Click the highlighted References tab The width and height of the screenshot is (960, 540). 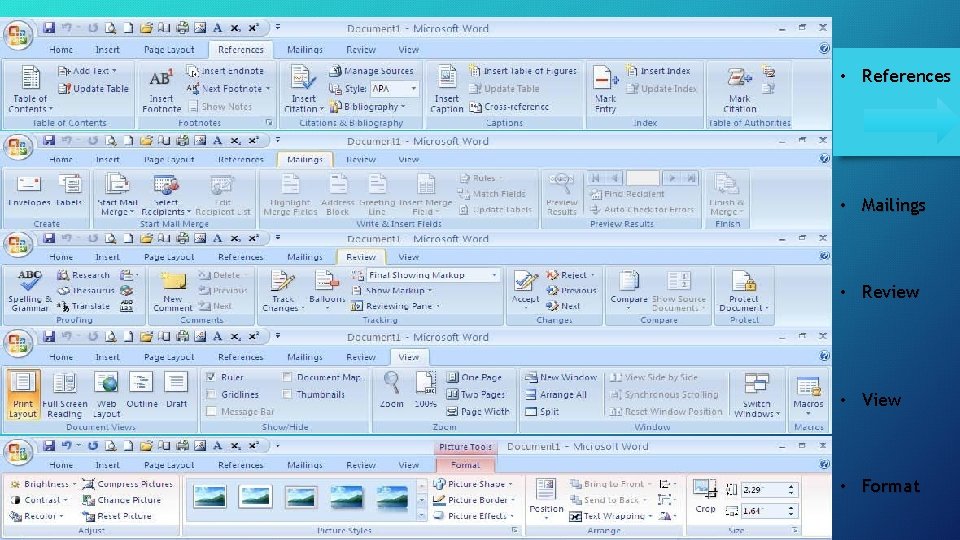point(241,50)
